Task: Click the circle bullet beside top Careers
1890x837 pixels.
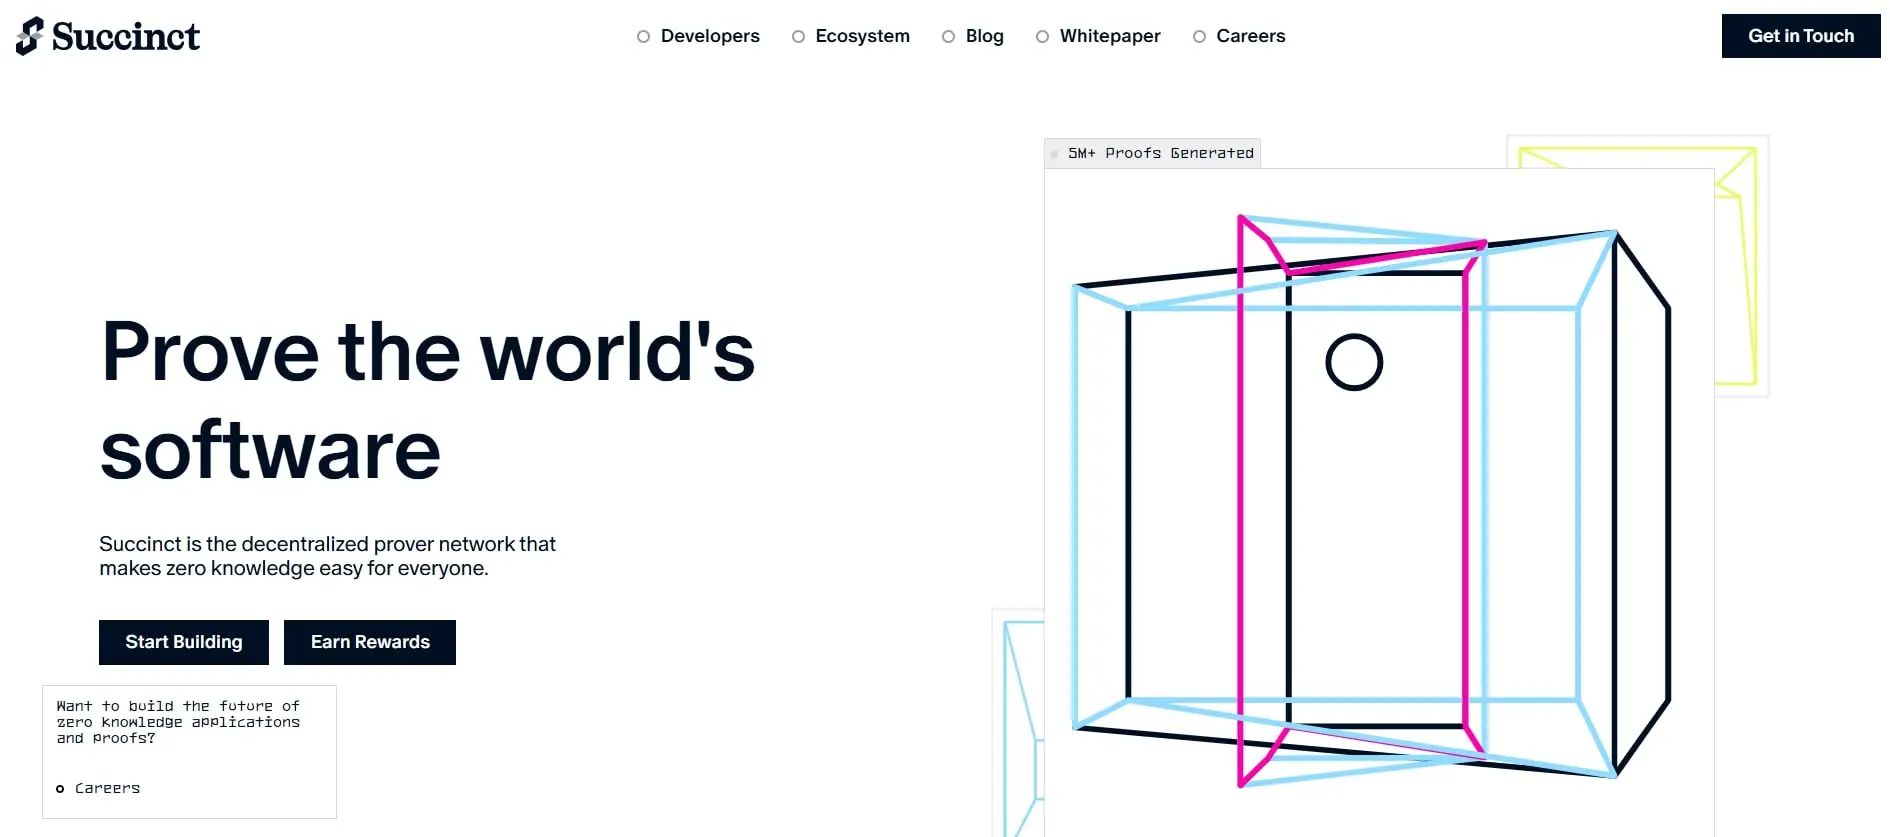Action: point(1199,37)
